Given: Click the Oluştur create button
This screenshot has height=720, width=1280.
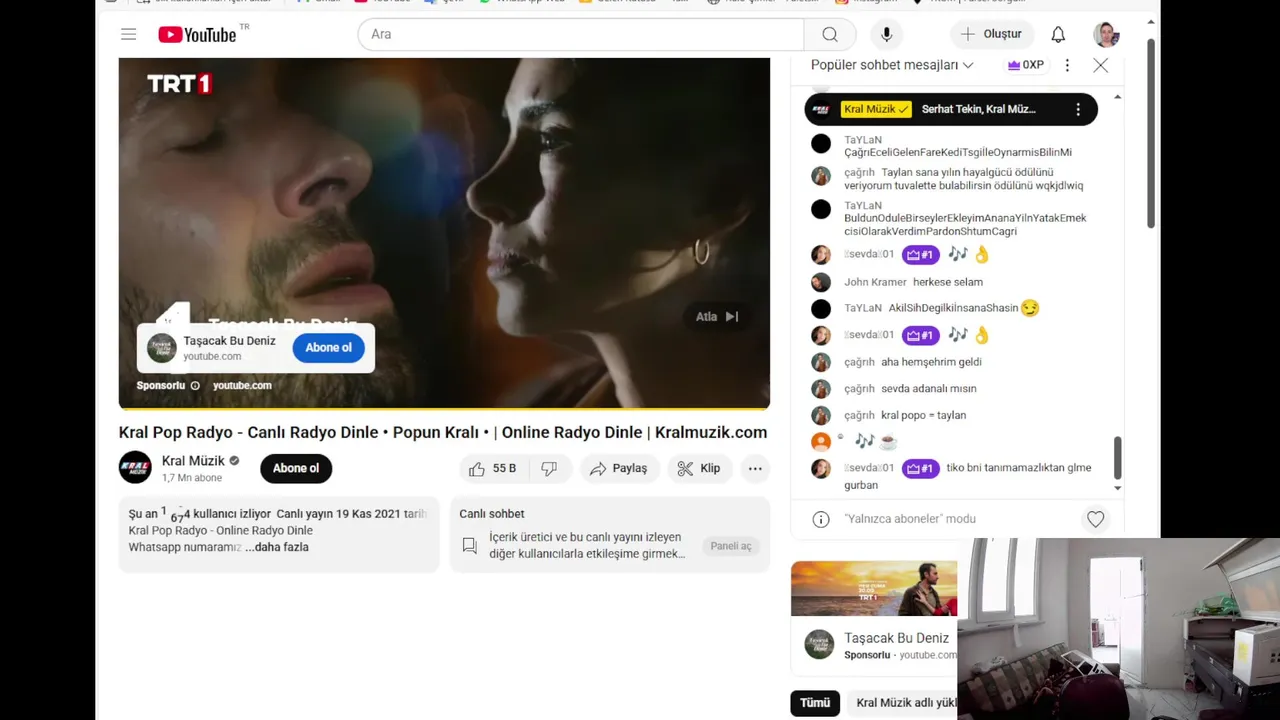Looking at the screenshot, I should pos(992,34).
